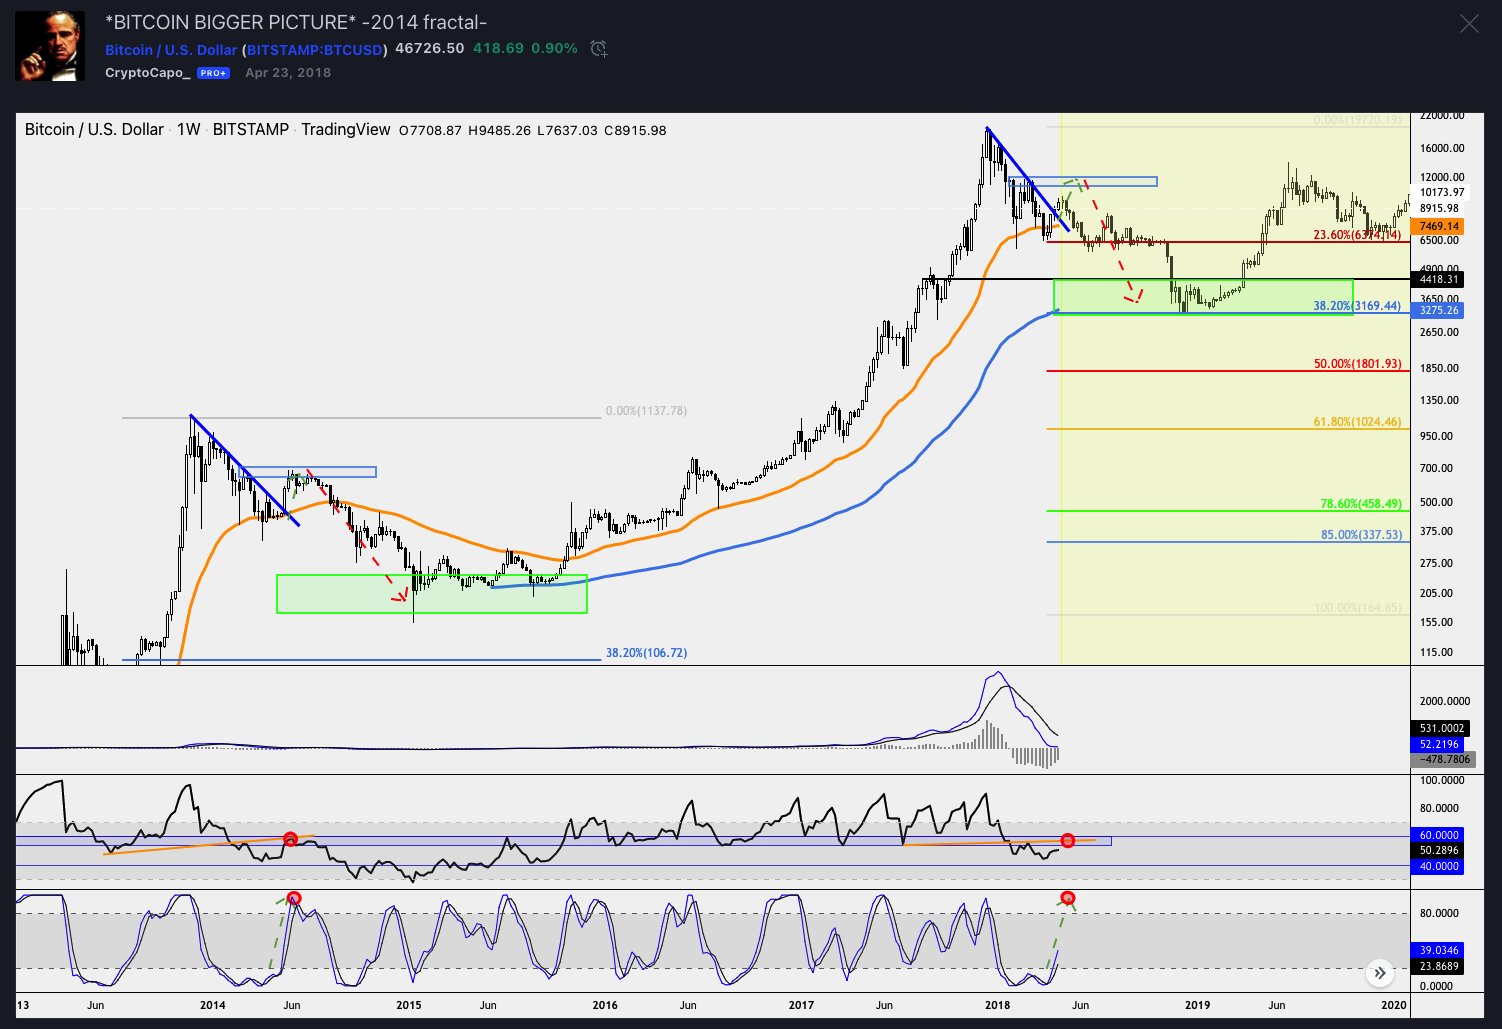Click the 0.00%(1137.78) Fibonacci label
This screenshot has width=1502, height=1029.
[646, 411]
